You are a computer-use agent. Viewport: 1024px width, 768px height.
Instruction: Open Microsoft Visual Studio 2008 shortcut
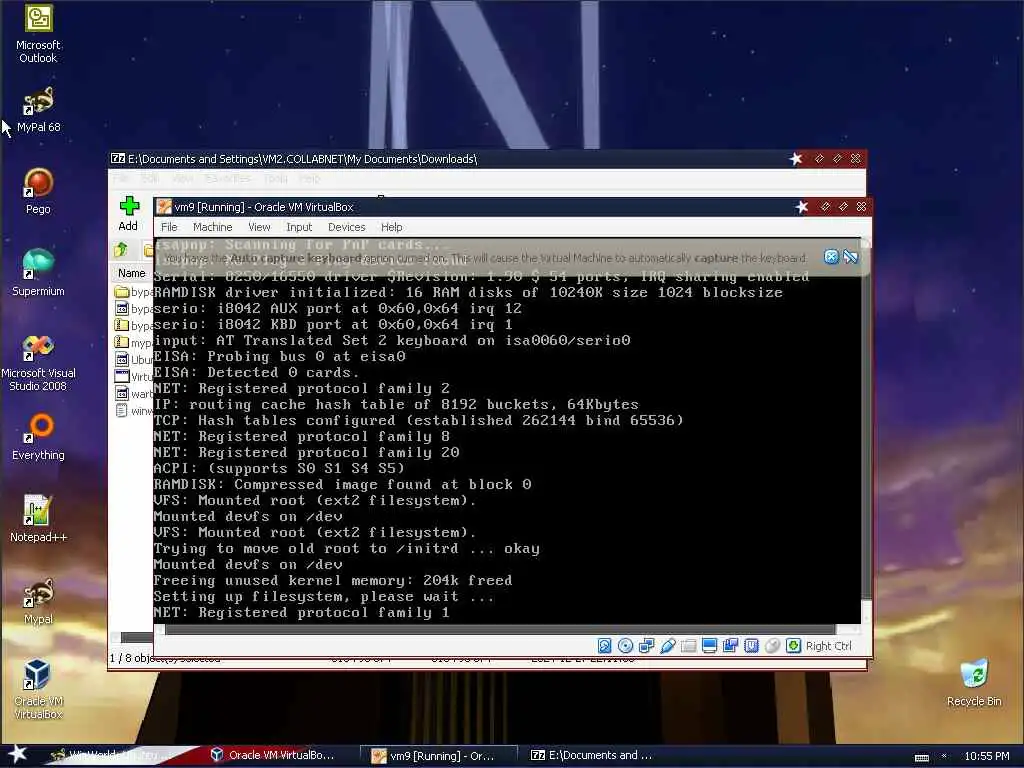click(x=38, y=362)
